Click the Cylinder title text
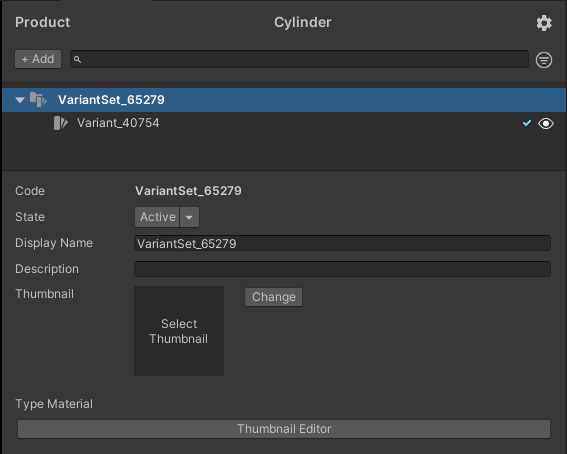This screenshot has height=454, width=567. 303,22
